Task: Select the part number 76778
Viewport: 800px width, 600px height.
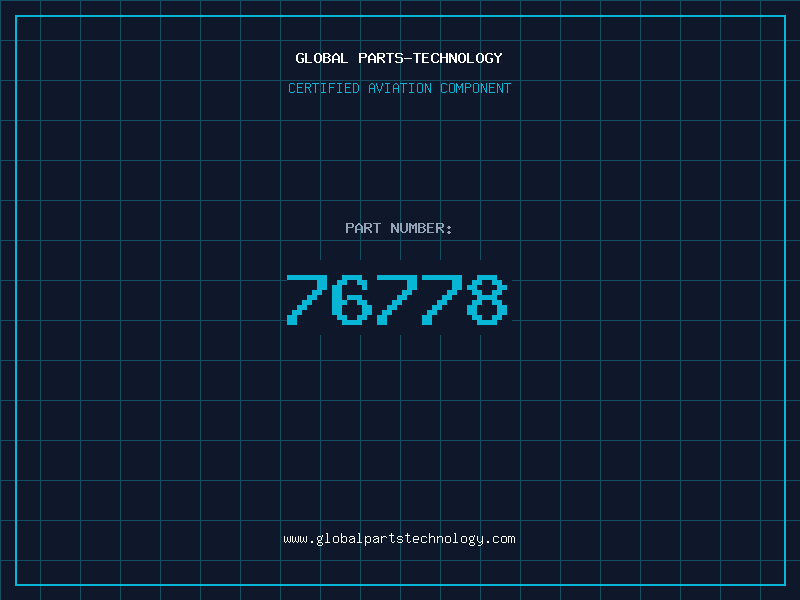Action: click(x=397, y=299)
